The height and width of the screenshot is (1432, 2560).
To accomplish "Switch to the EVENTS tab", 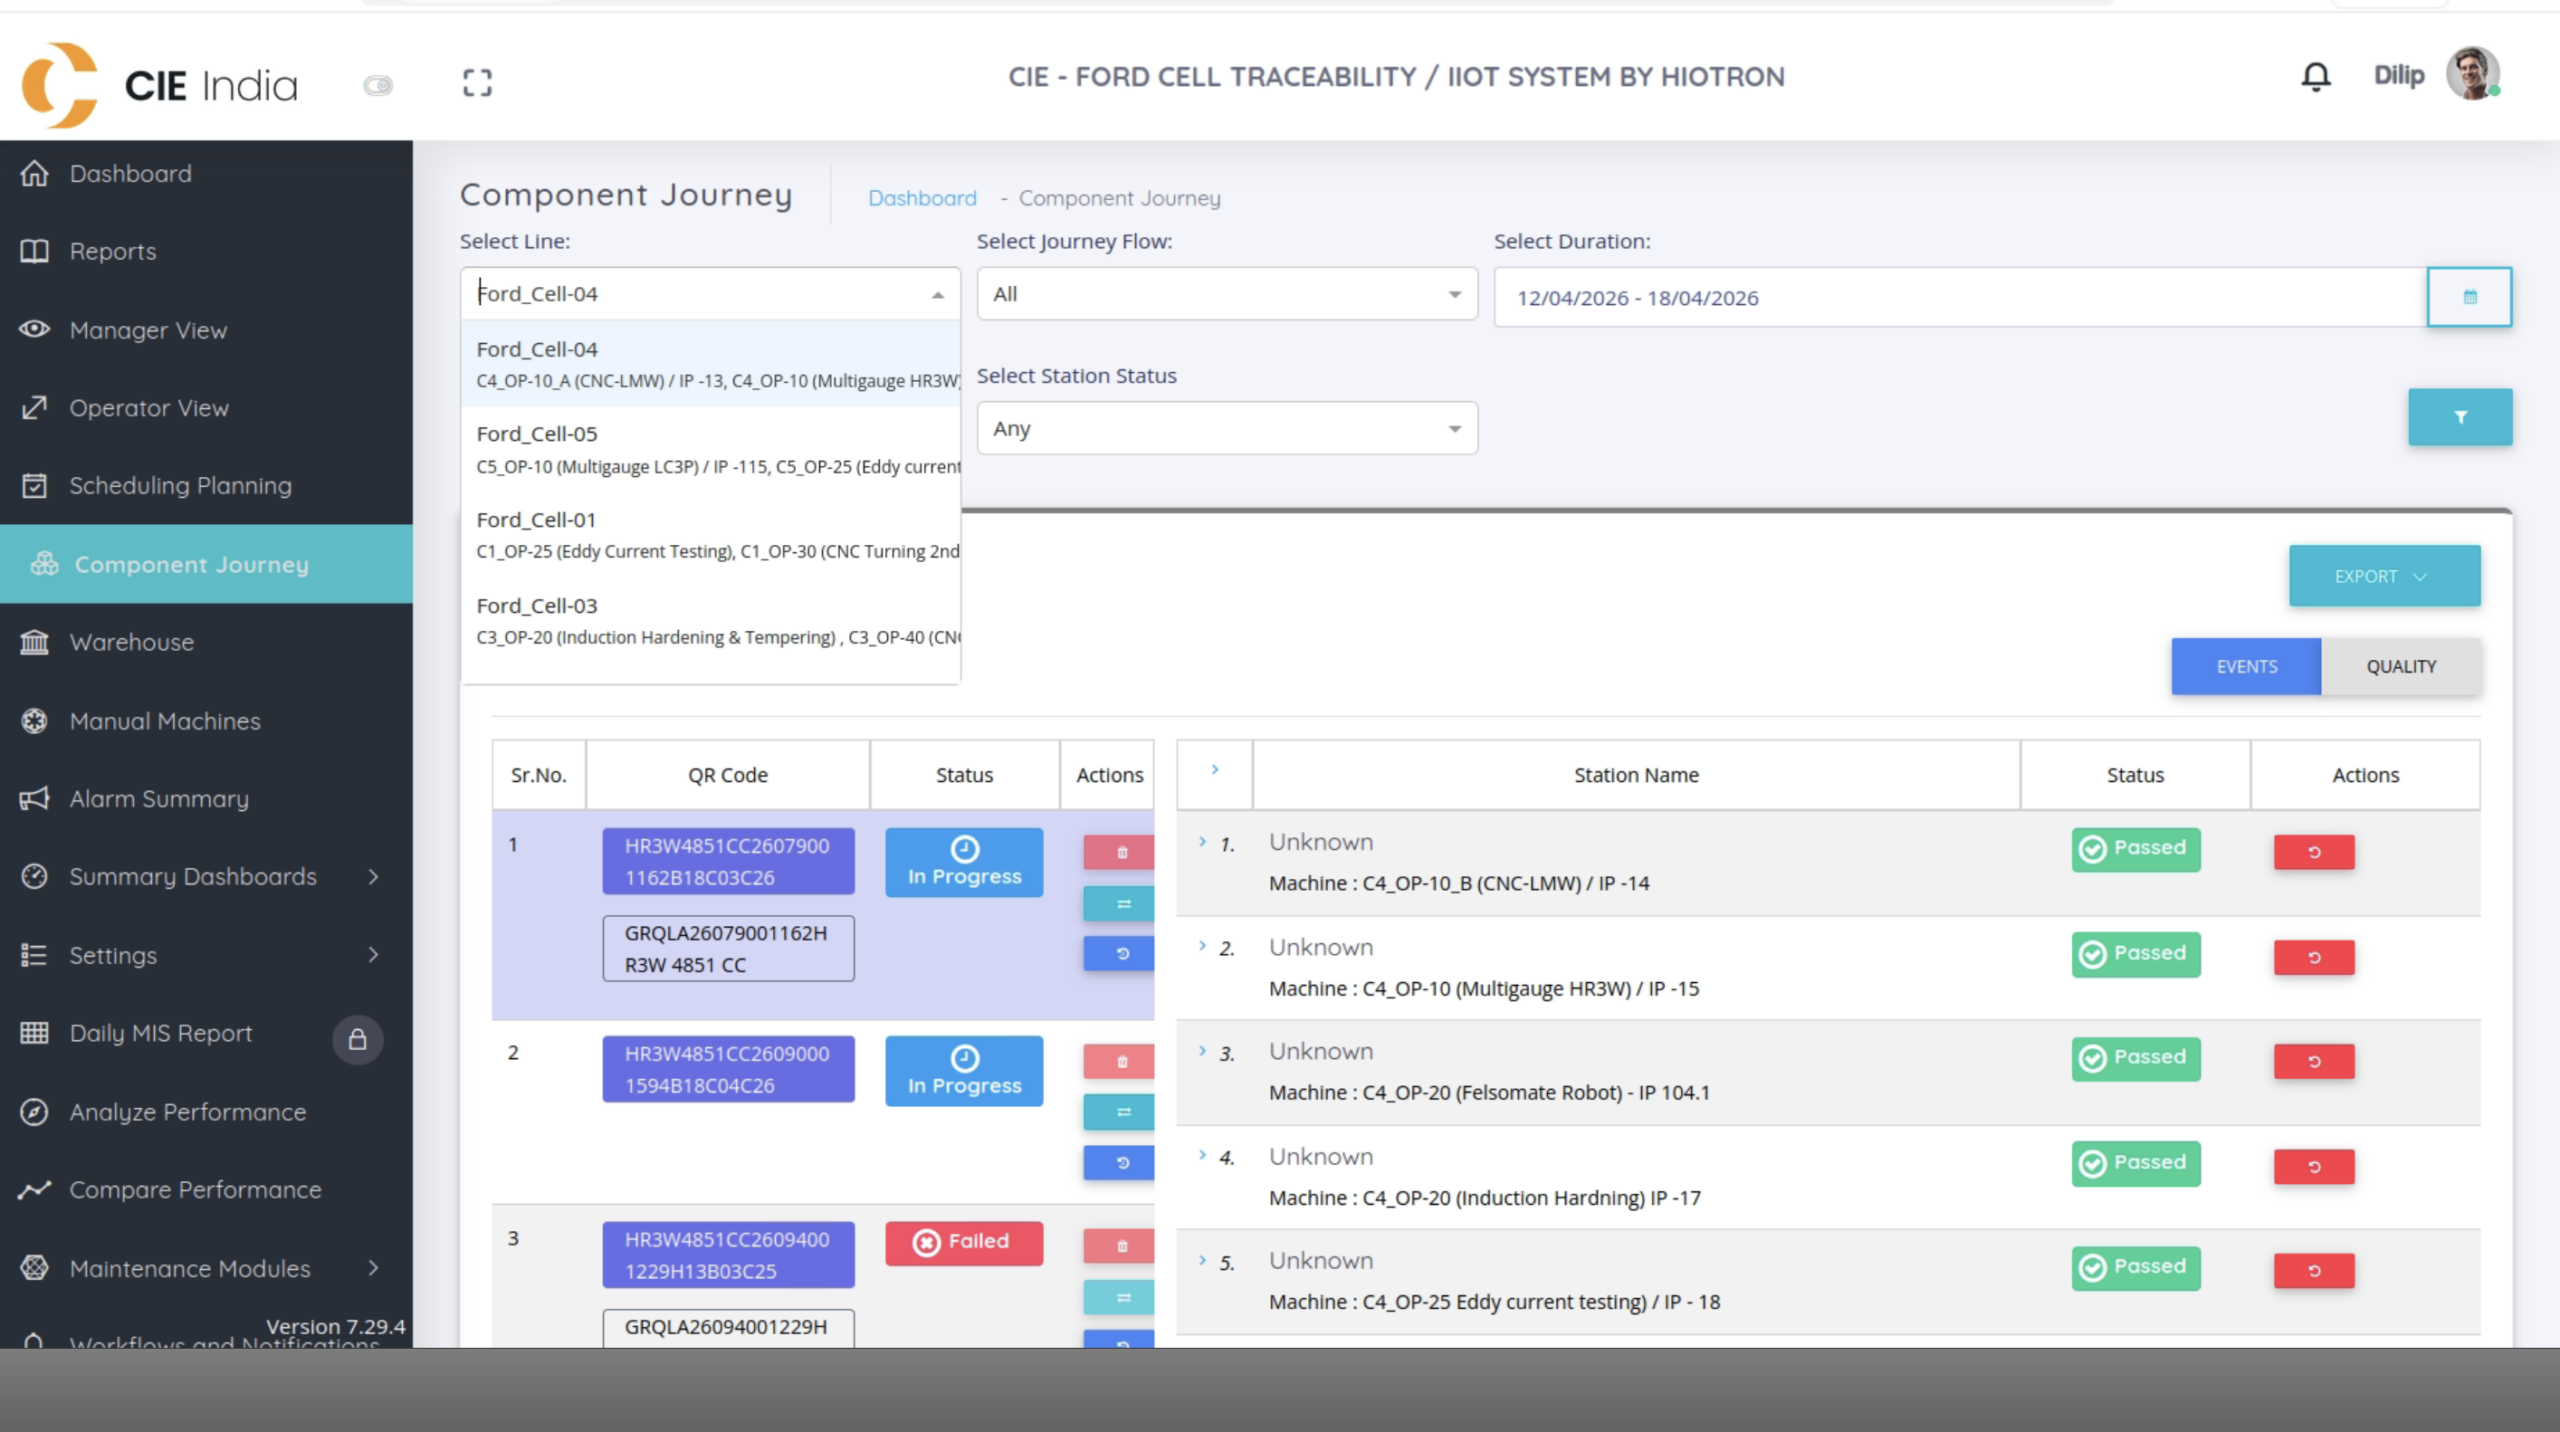I will (2246, 666).
